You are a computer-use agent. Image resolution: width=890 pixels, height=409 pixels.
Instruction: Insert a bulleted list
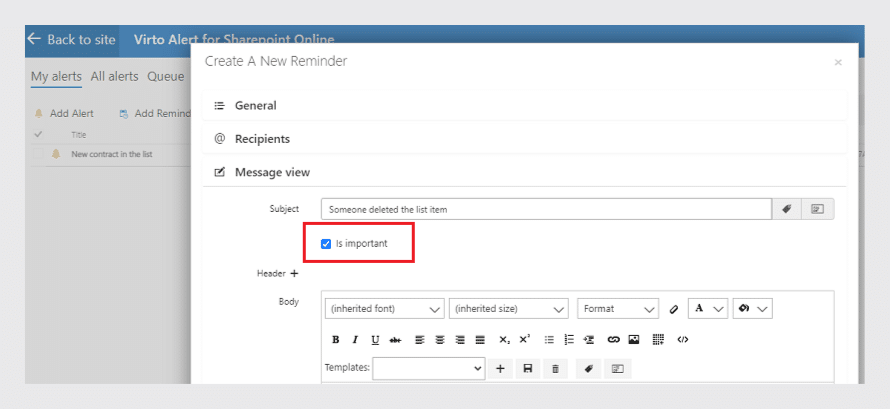pyautogui.click(x=549, y=340)
